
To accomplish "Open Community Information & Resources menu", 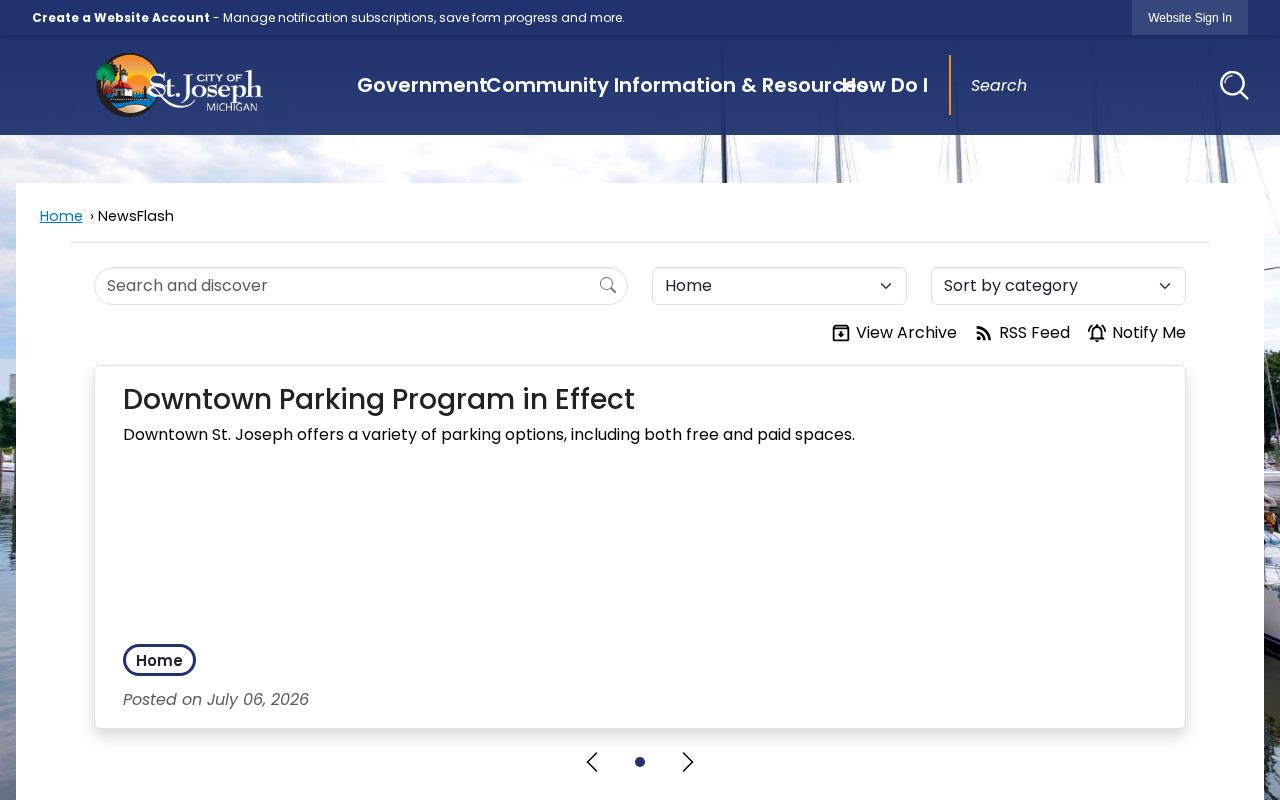I will tap(677, 85).
